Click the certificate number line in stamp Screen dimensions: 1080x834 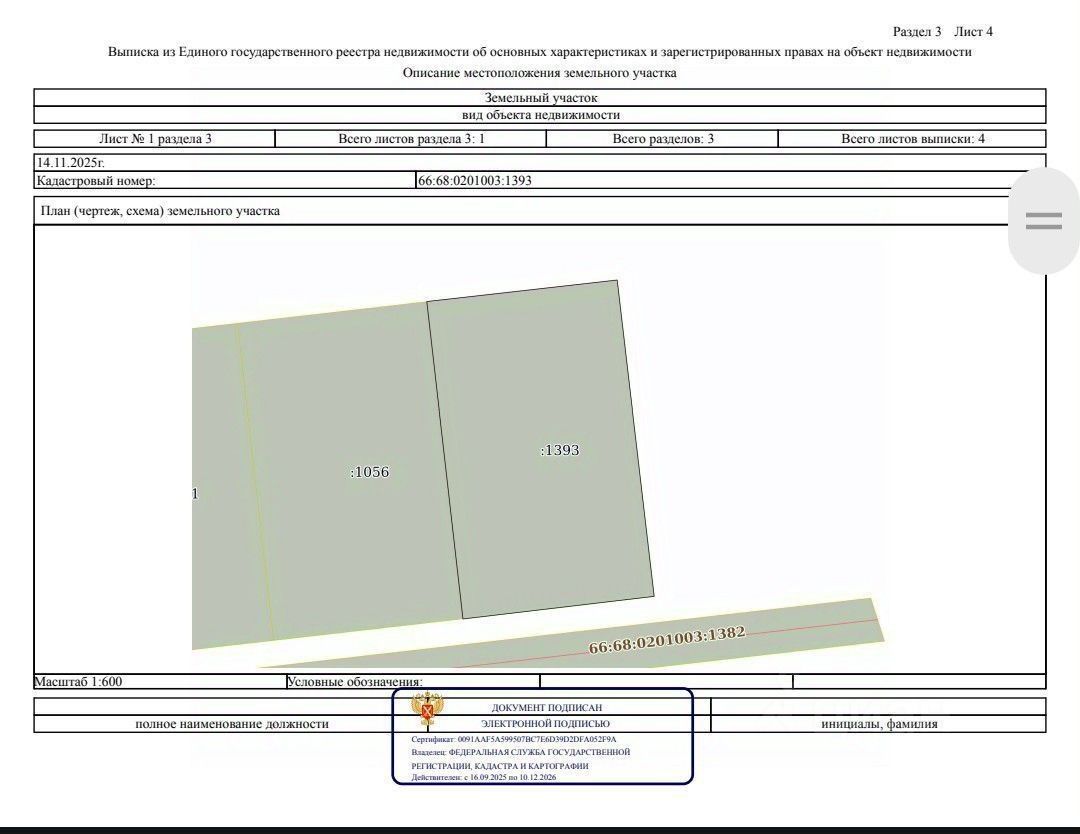click(514, 740)
